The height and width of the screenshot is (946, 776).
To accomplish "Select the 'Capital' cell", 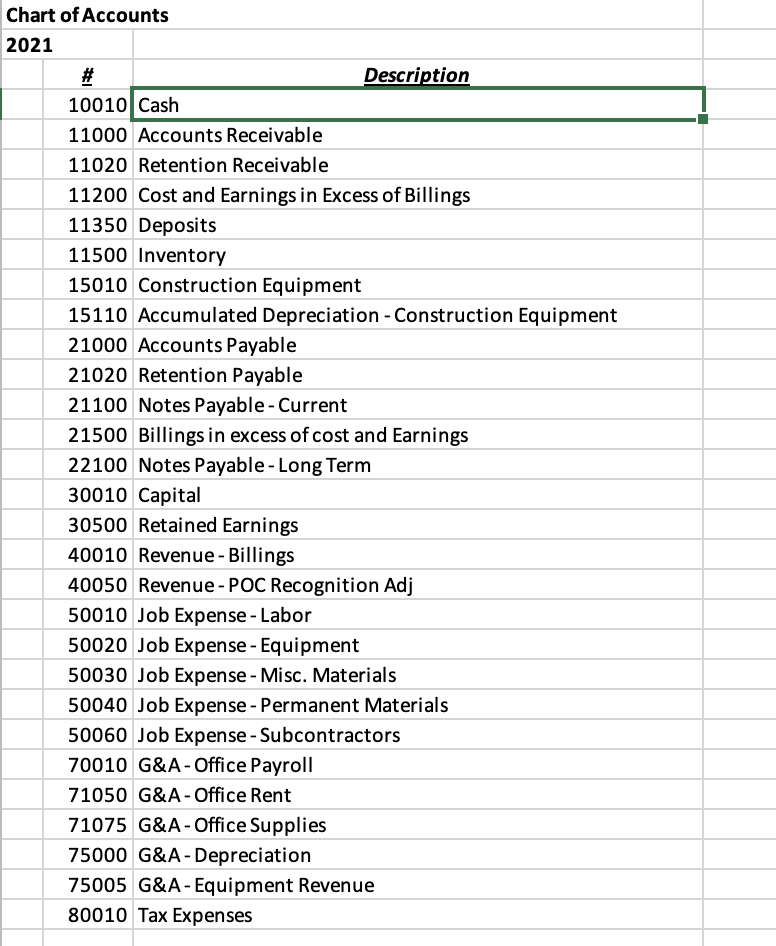I will (x=418, y=495).
